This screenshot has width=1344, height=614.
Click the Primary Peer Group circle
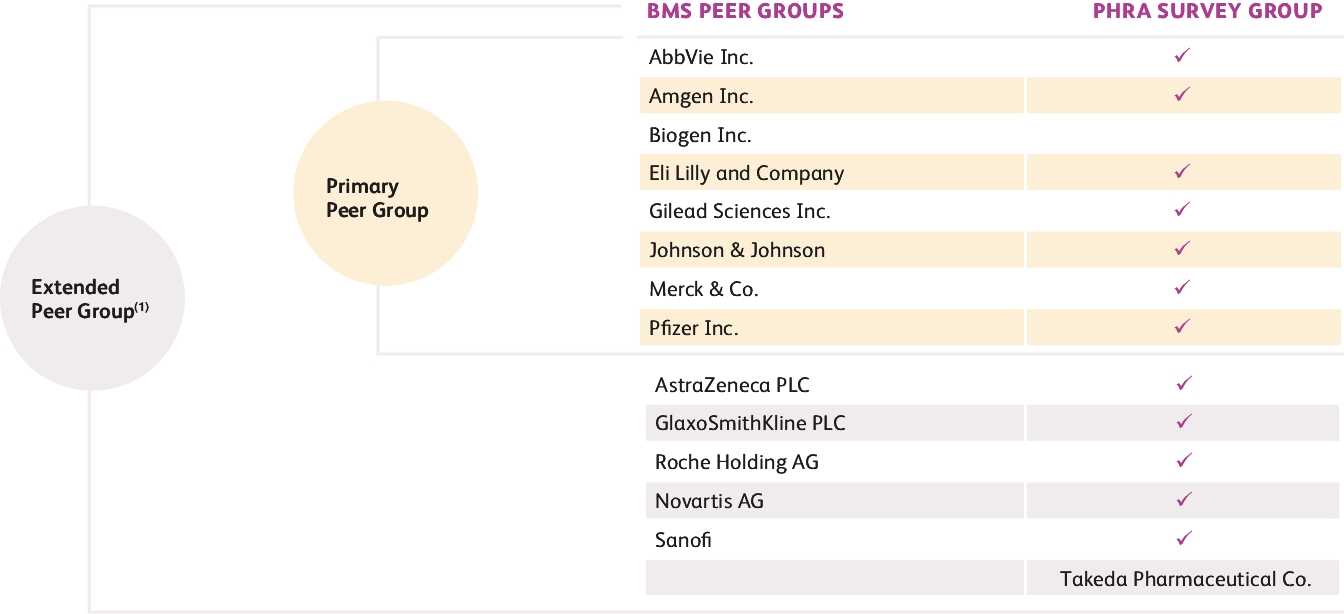click(x=385, y=194)
